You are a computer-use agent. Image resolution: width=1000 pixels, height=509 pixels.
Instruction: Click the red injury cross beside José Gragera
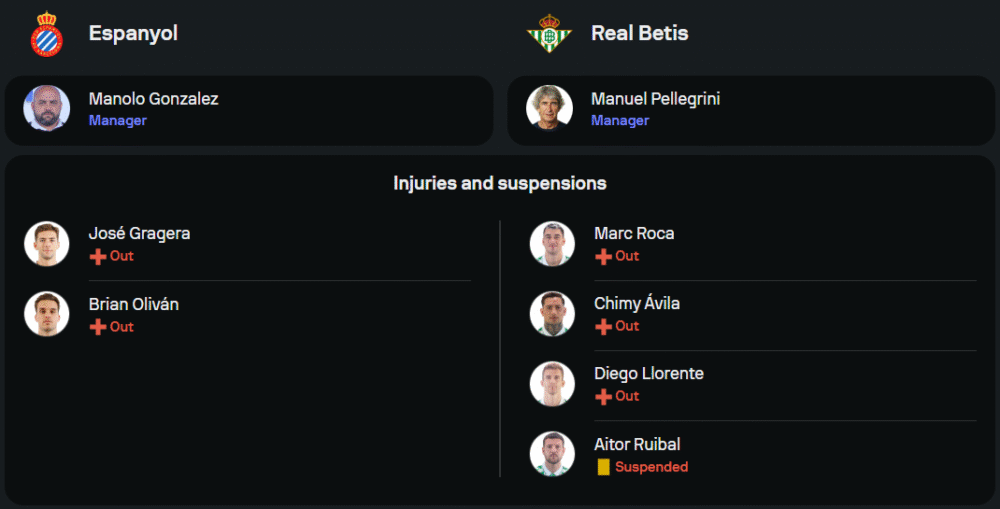coord(98,257)
